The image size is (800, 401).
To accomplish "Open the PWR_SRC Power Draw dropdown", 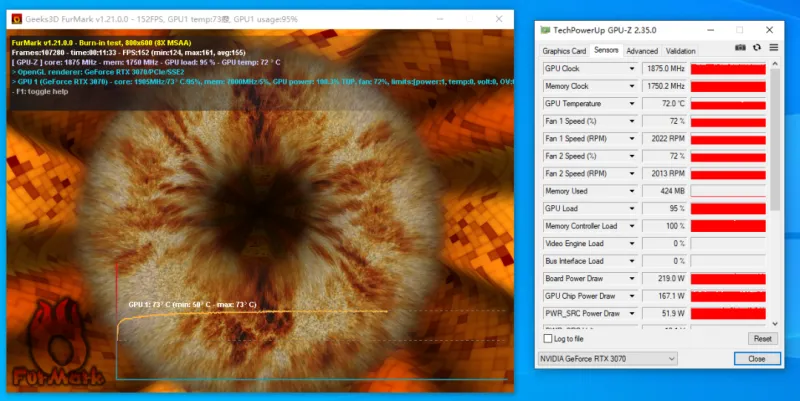I will coord(632,314).
